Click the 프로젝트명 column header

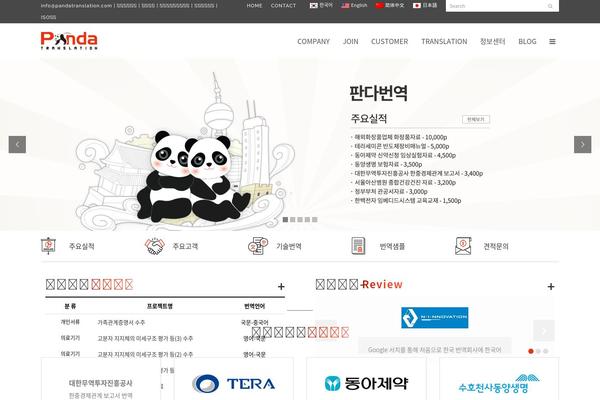point(160,306)
